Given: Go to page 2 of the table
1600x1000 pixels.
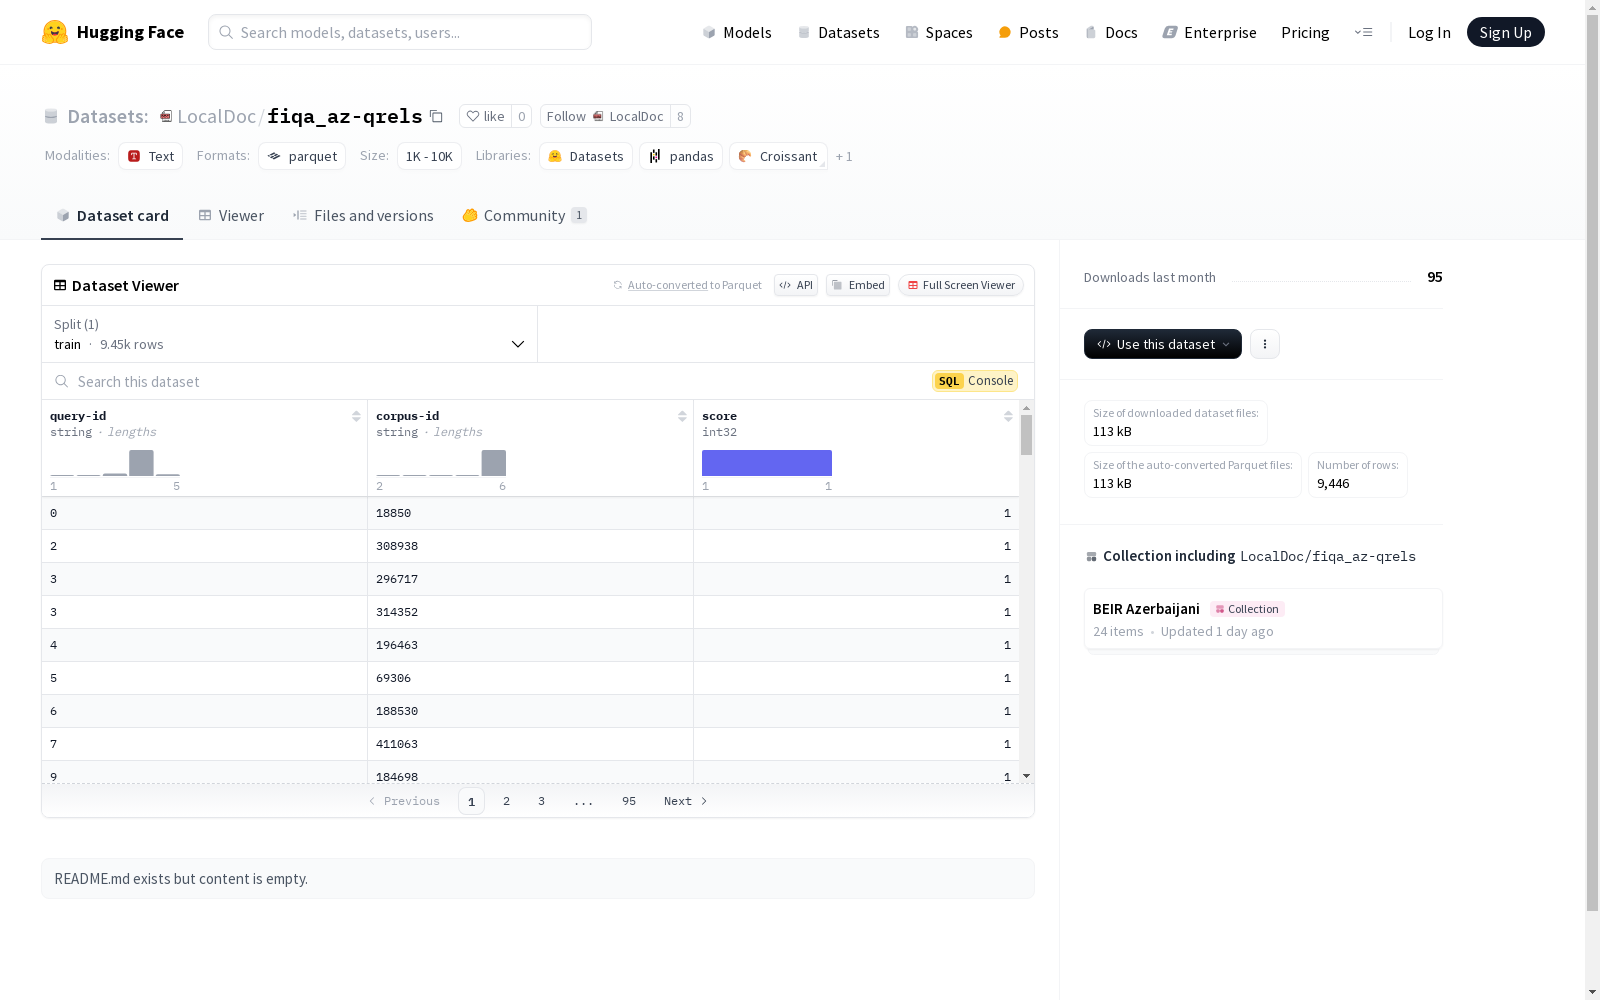Looking at the screenshot, I should pos(507,801).
